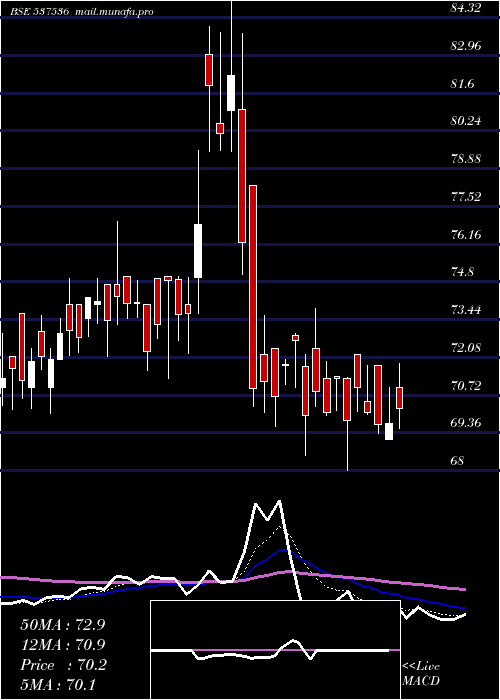Click the 74.8 price axis label

pyautogui.click(x=462, y=271)
